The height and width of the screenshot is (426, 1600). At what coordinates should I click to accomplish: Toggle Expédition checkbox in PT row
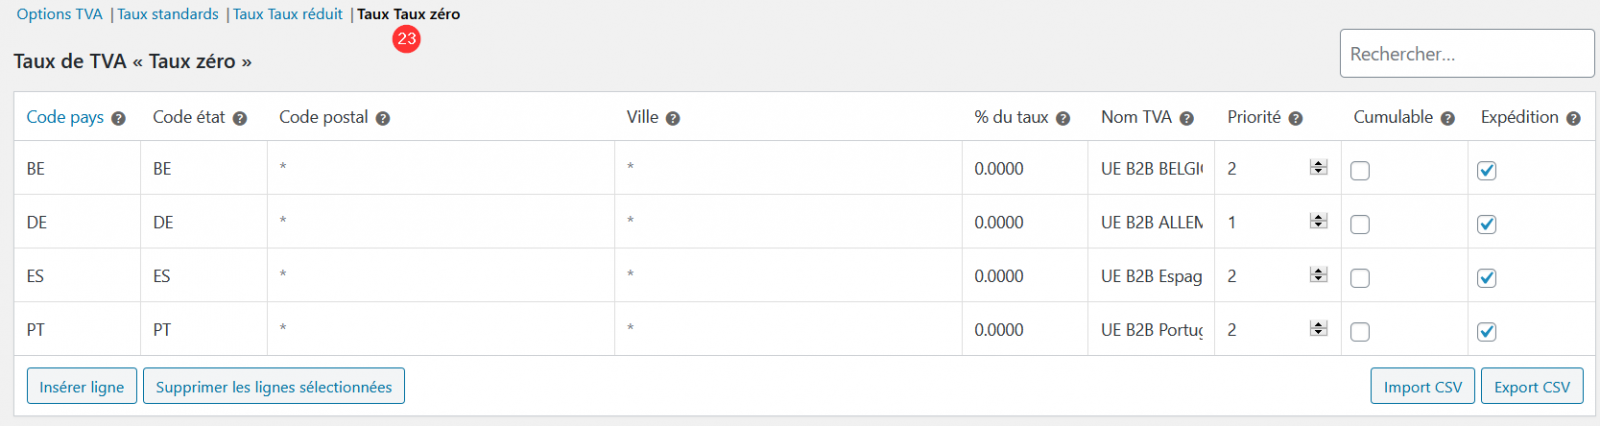(1487, 332)
